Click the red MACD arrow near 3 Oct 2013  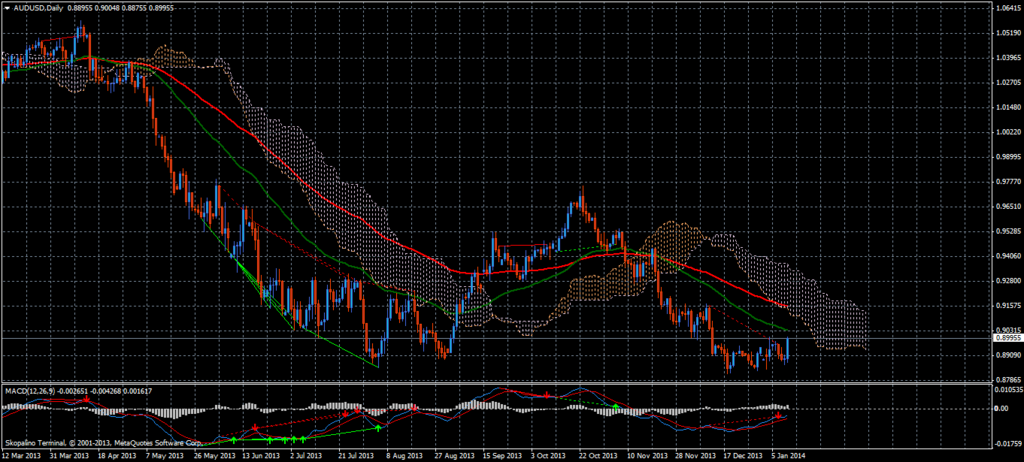pyautogui.click(x=547, y=397)
